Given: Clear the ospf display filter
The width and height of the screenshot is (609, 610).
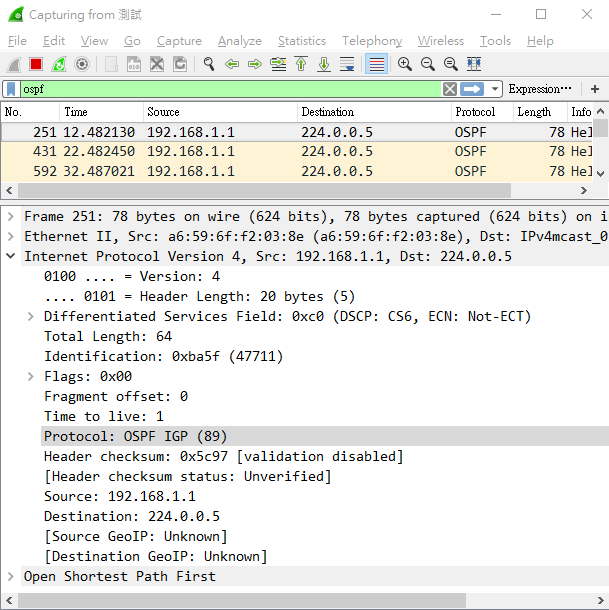Looking at the screenshot, I should point(449,89).
